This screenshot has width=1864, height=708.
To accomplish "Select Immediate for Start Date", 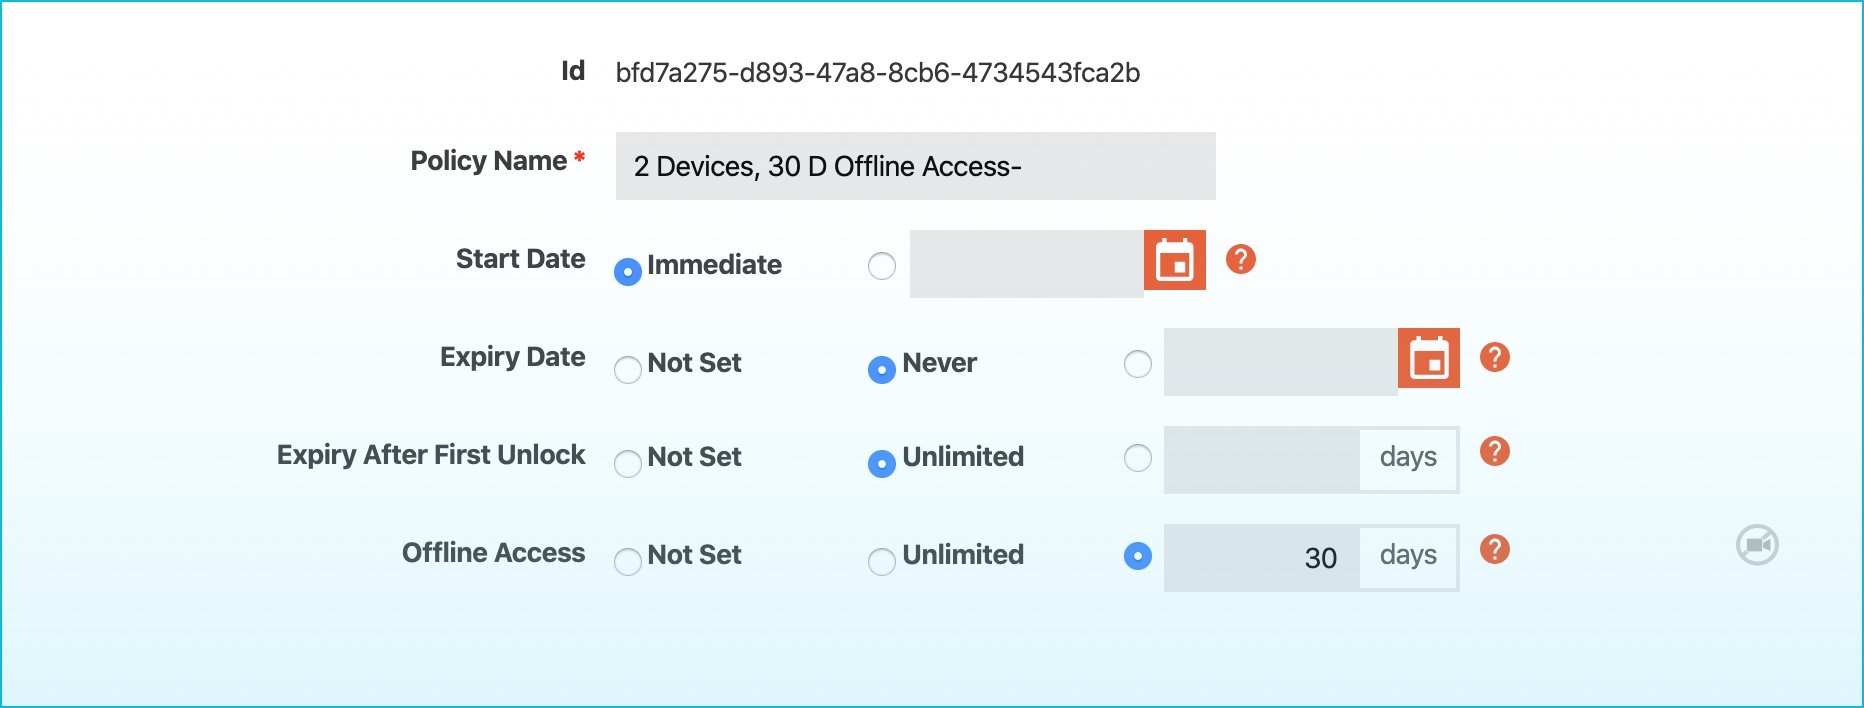I will tap(626, 270).
